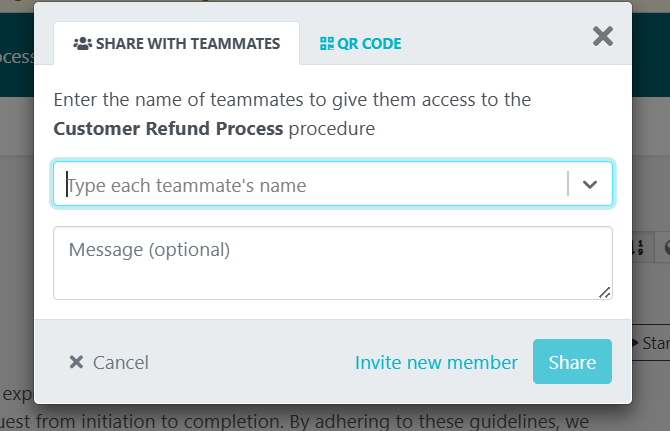The width and height of the screenshot is (670, 431).
Task: Click the partially hidden Start button
Action: [x=651, y=343]
